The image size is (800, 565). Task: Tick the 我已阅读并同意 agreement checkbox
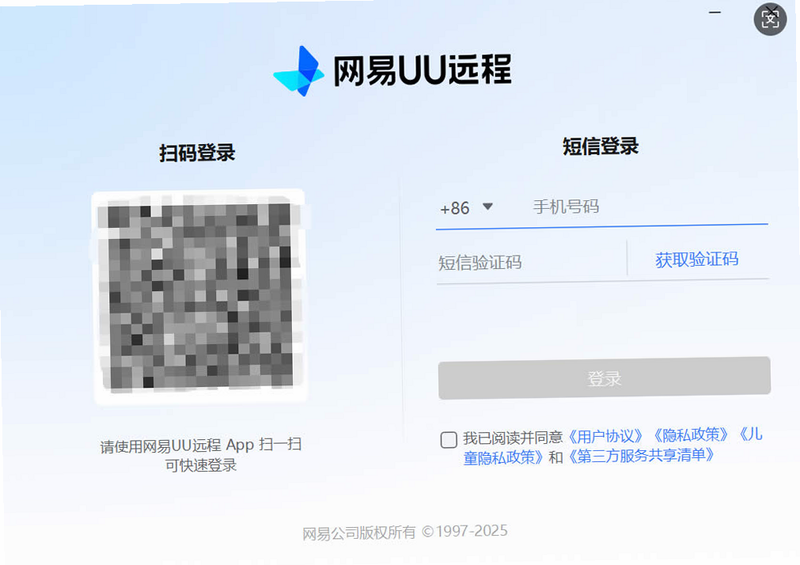point(448,439)
